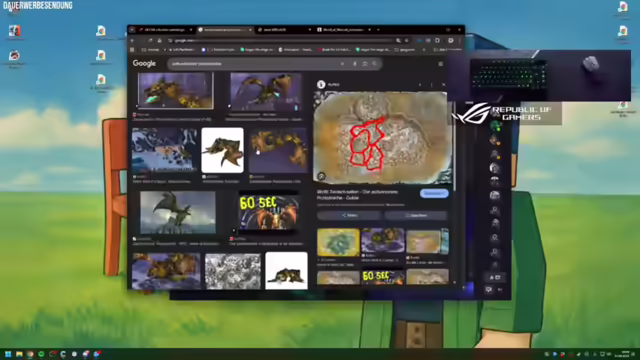Close the first browser tab
The height and width of the screenshot is (360, 640).
(191, 30)
